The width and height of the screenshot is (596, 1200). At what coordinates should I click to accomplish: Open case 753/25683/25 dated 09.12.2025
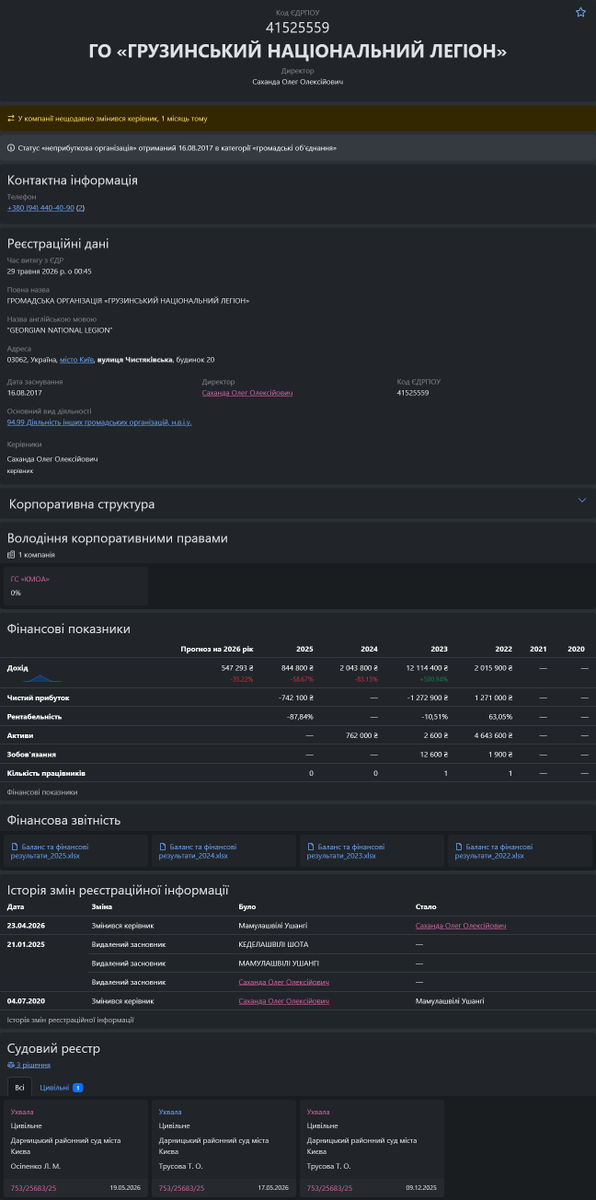click(x=330, y=1188)
